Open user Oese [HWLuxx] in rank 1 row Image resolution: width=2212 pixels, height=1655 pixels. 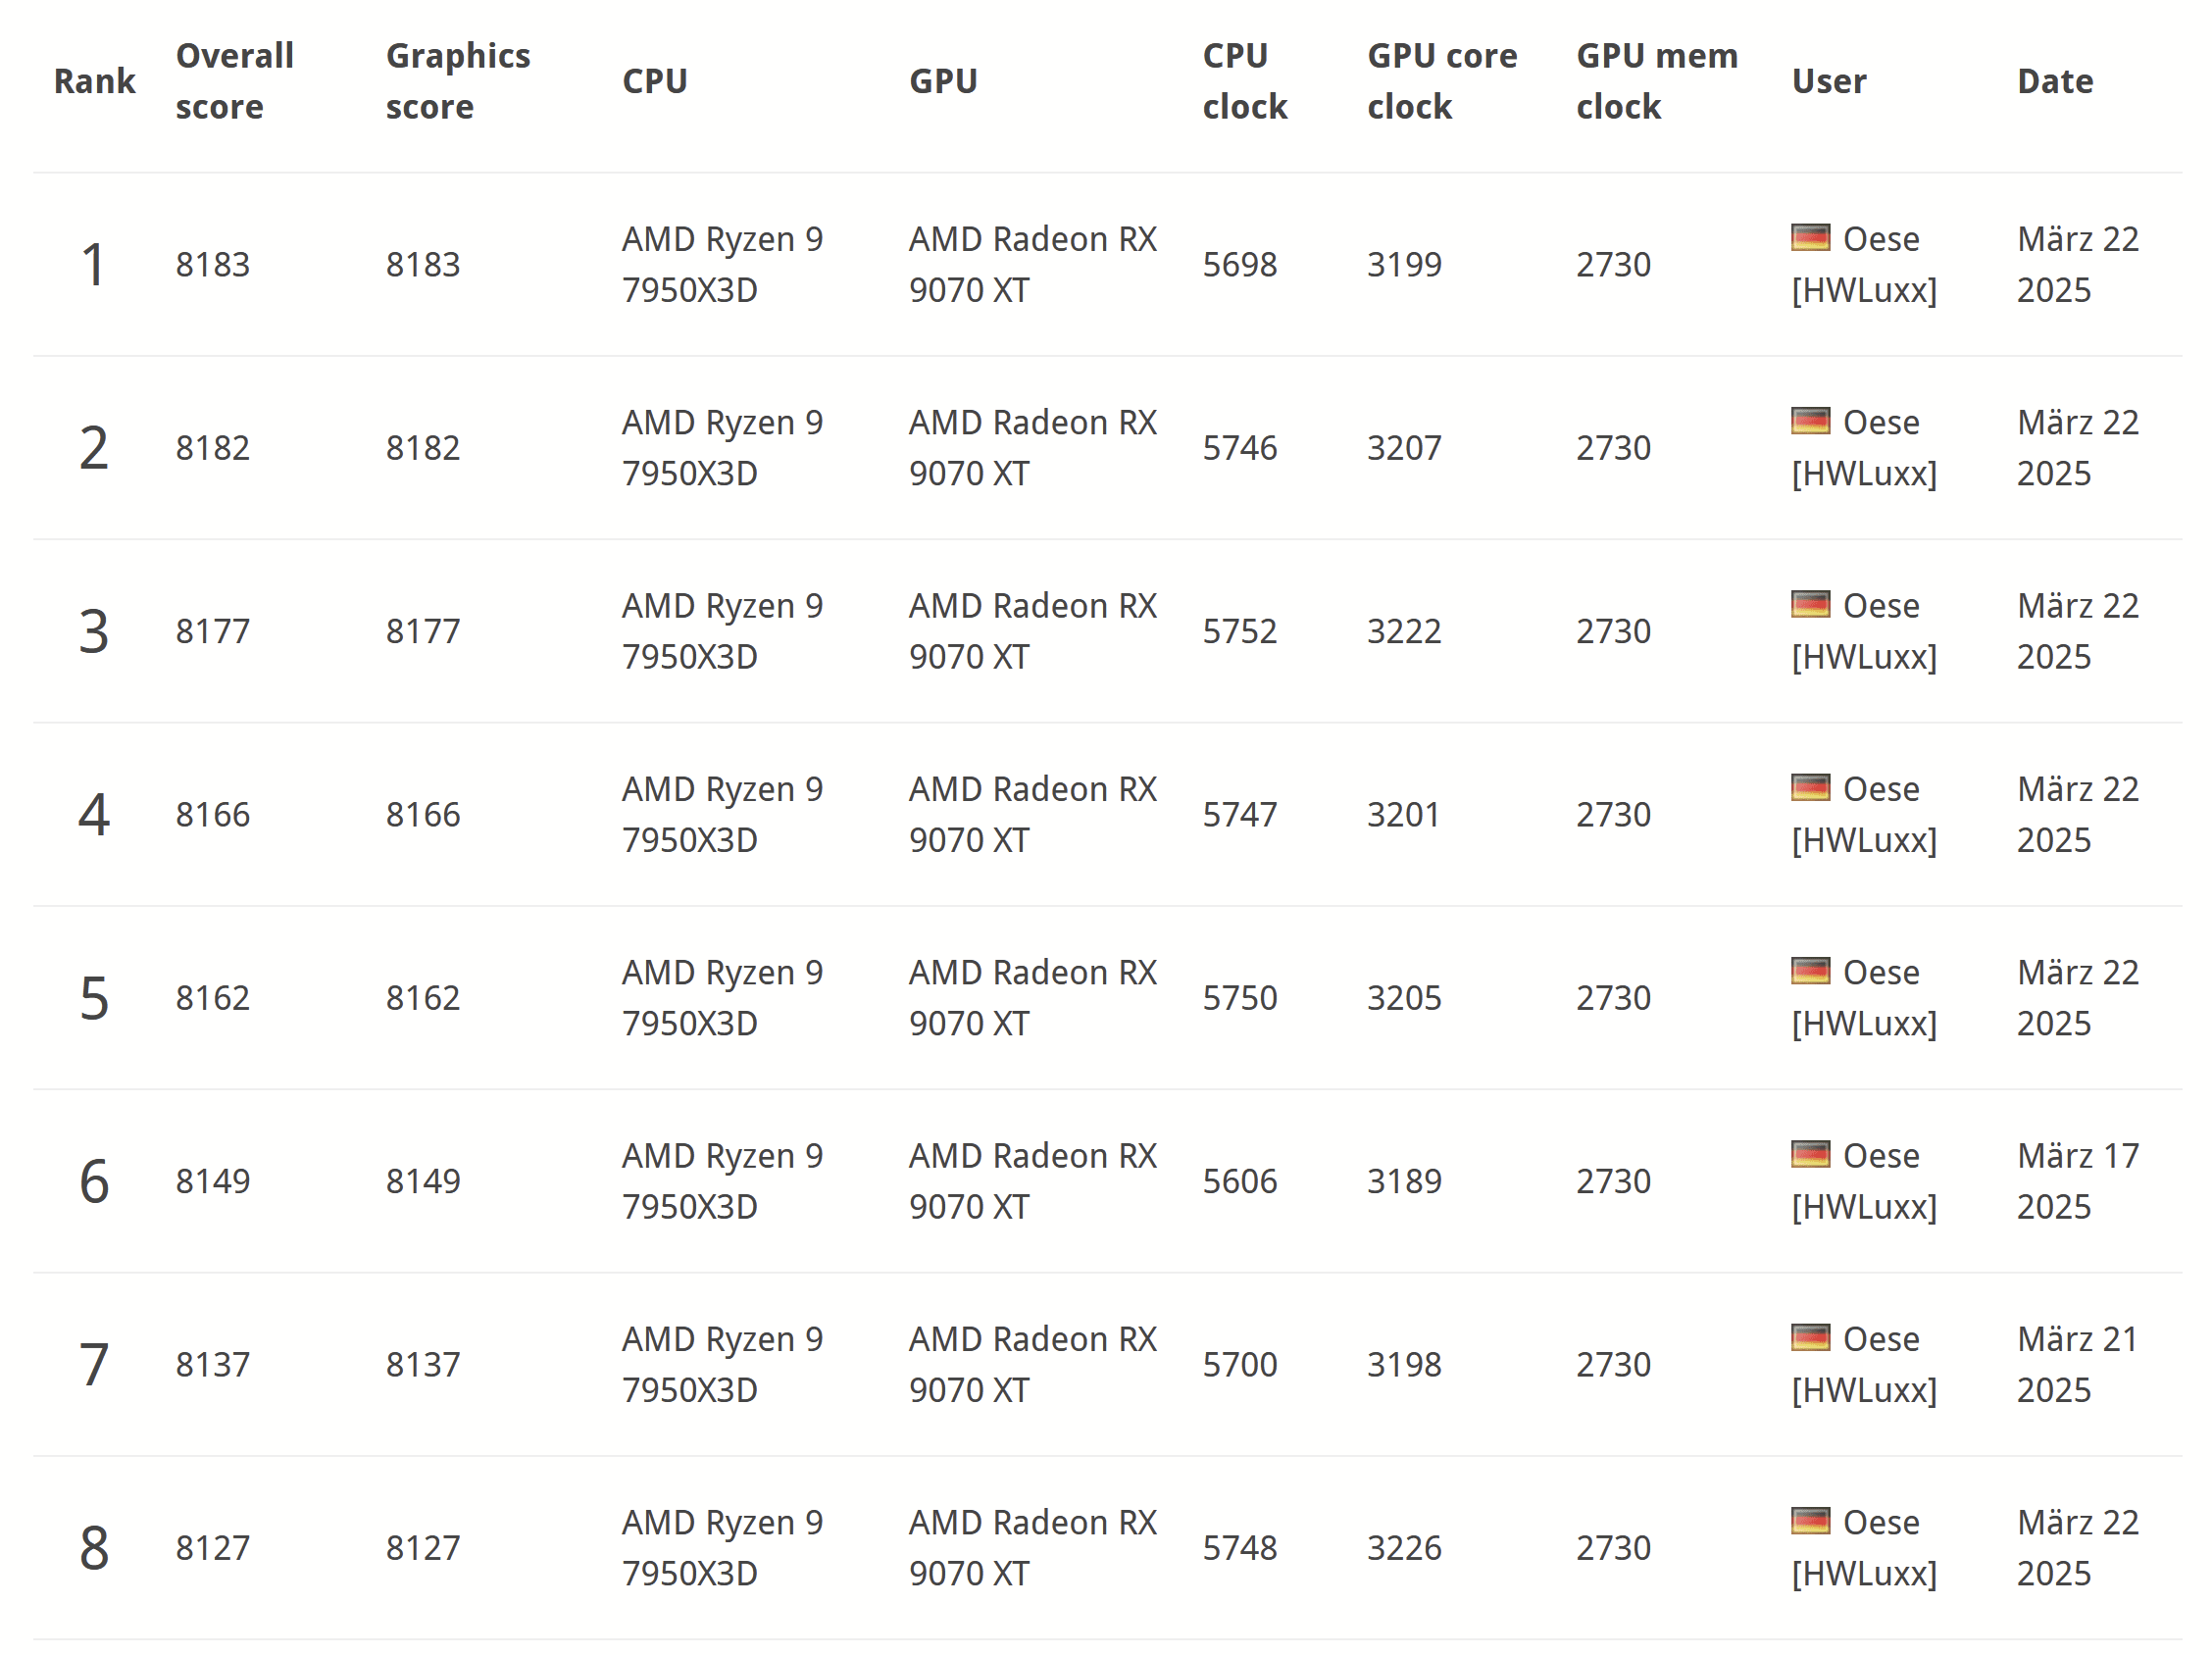pos(1864,264)
